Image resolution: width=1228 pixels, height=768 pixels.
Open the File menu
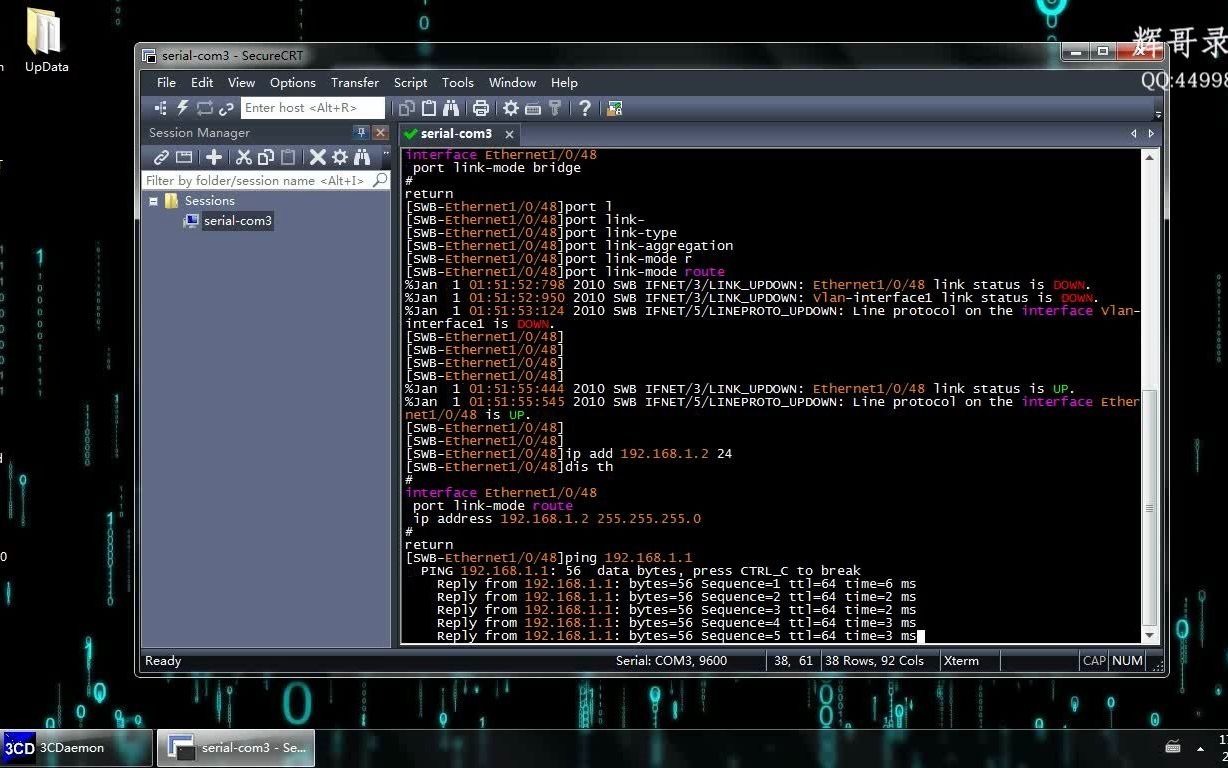coord(166,83)
